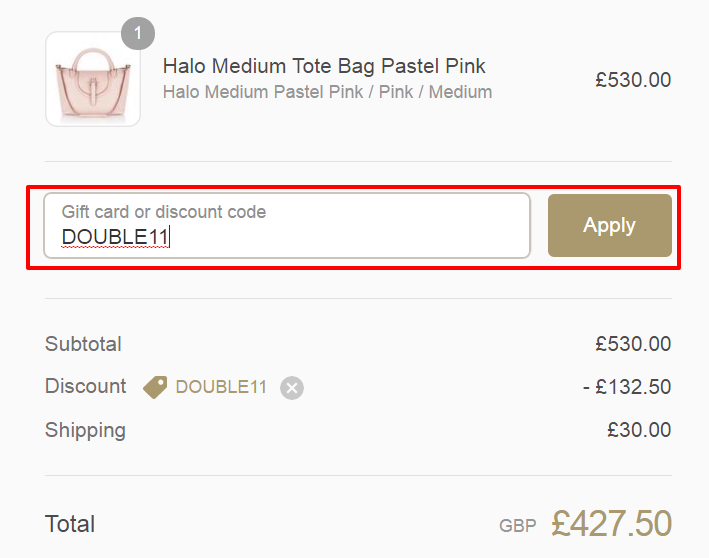Click the Subtotal label
The width and height of the screenshot is (709, 558).
83,344
